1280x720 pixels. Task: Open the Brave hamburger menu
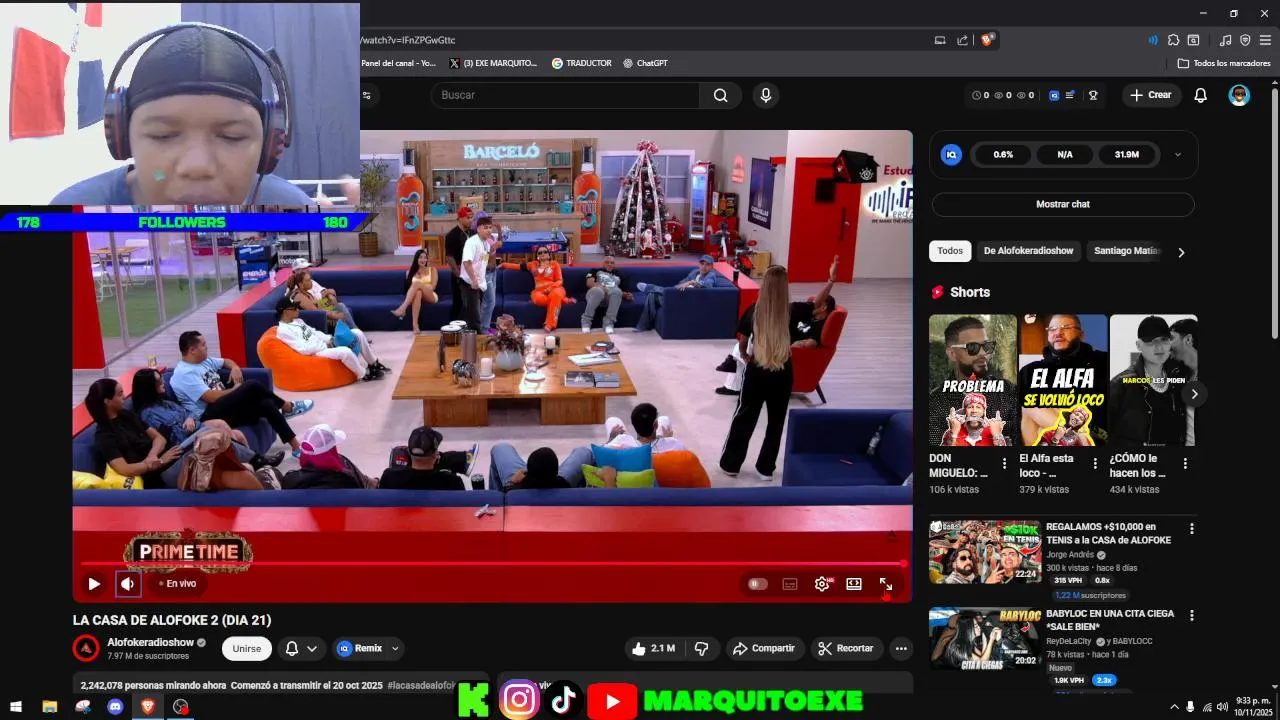tap(1265, 40)
